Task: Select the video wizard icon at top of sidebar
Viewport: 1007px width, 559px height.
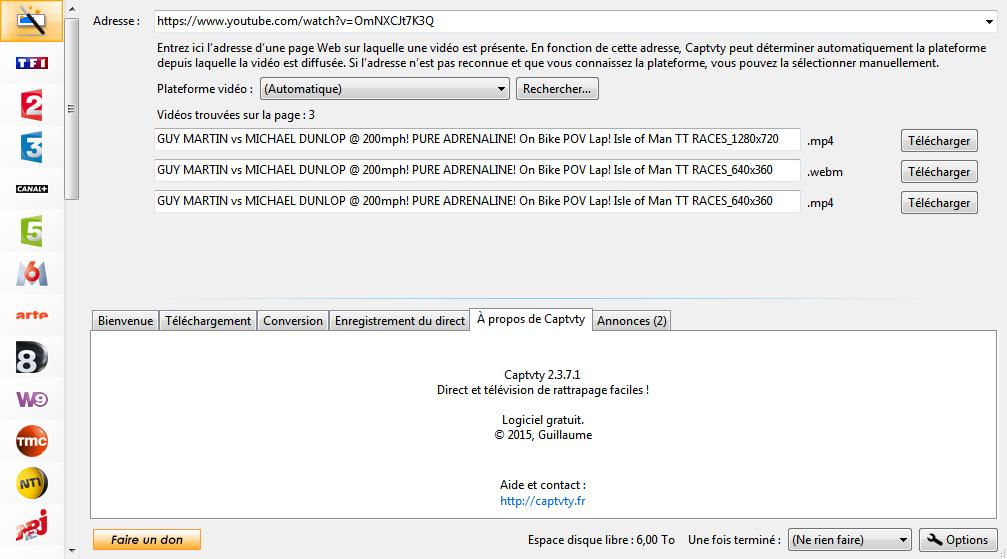Action: click(31, 21)
